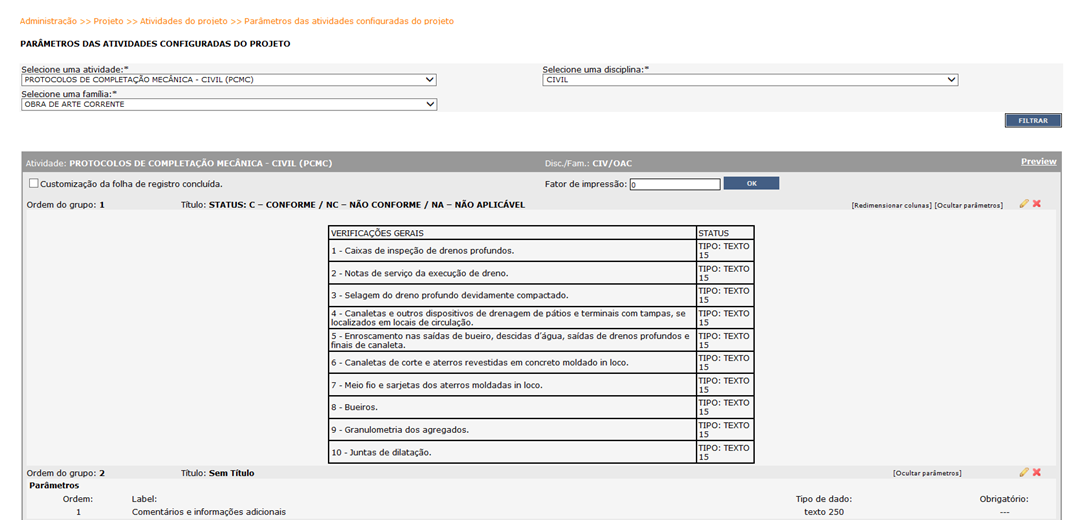
Task: Go to the Projeto breadcrumb
Action: (x=109, y=21)
